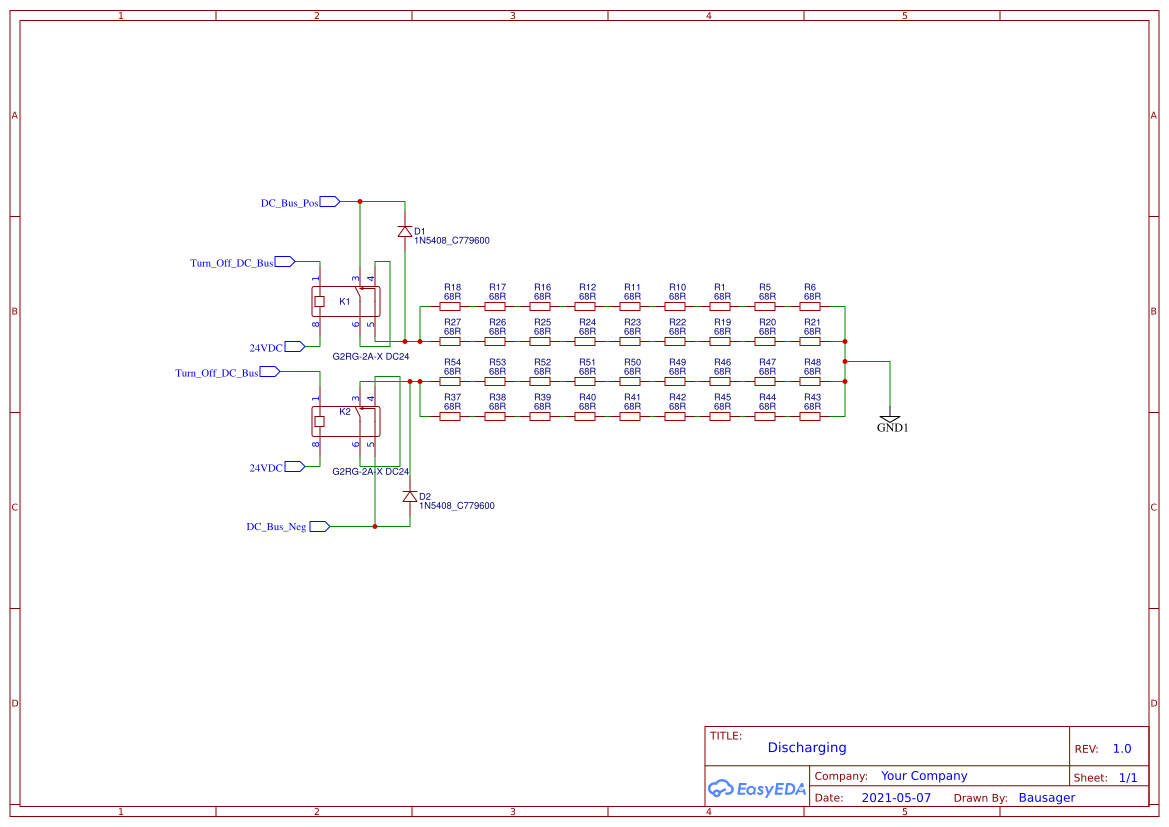This screenshot has width=1169, height=827.
Task: Click the sheet number 1/1
Action: (x=1127, y=777)
